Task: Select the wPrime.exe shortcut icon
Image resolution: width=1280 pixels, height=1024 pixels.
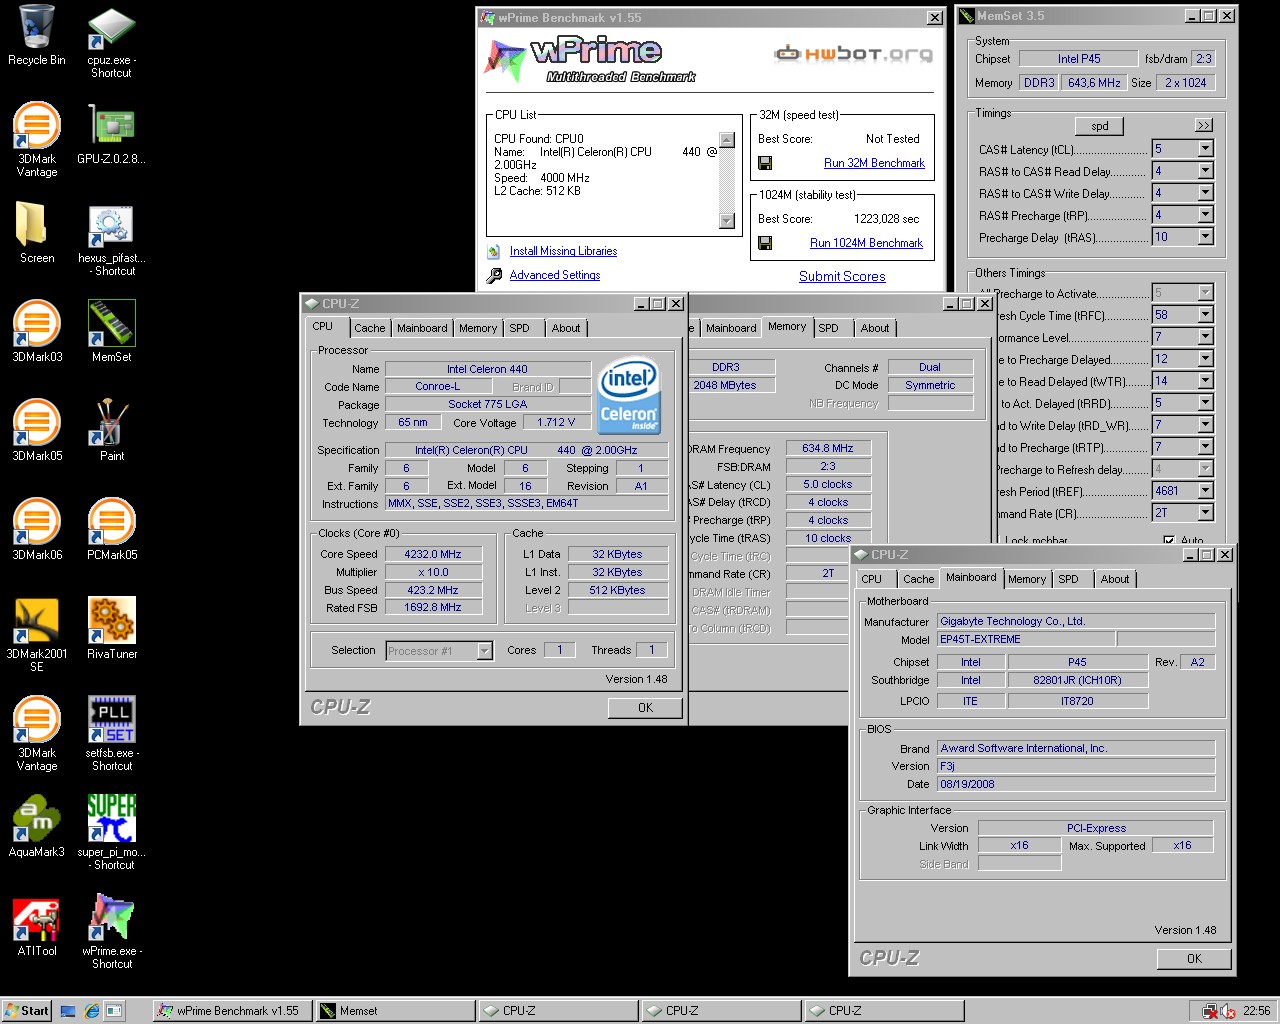Action: click(111, 918)
